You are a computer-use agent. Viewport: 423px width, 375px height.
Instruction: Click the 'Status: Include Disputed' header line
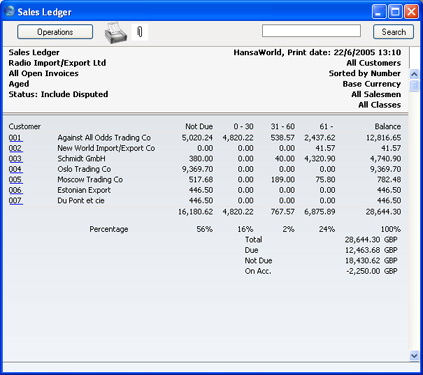tap(58, 94)
